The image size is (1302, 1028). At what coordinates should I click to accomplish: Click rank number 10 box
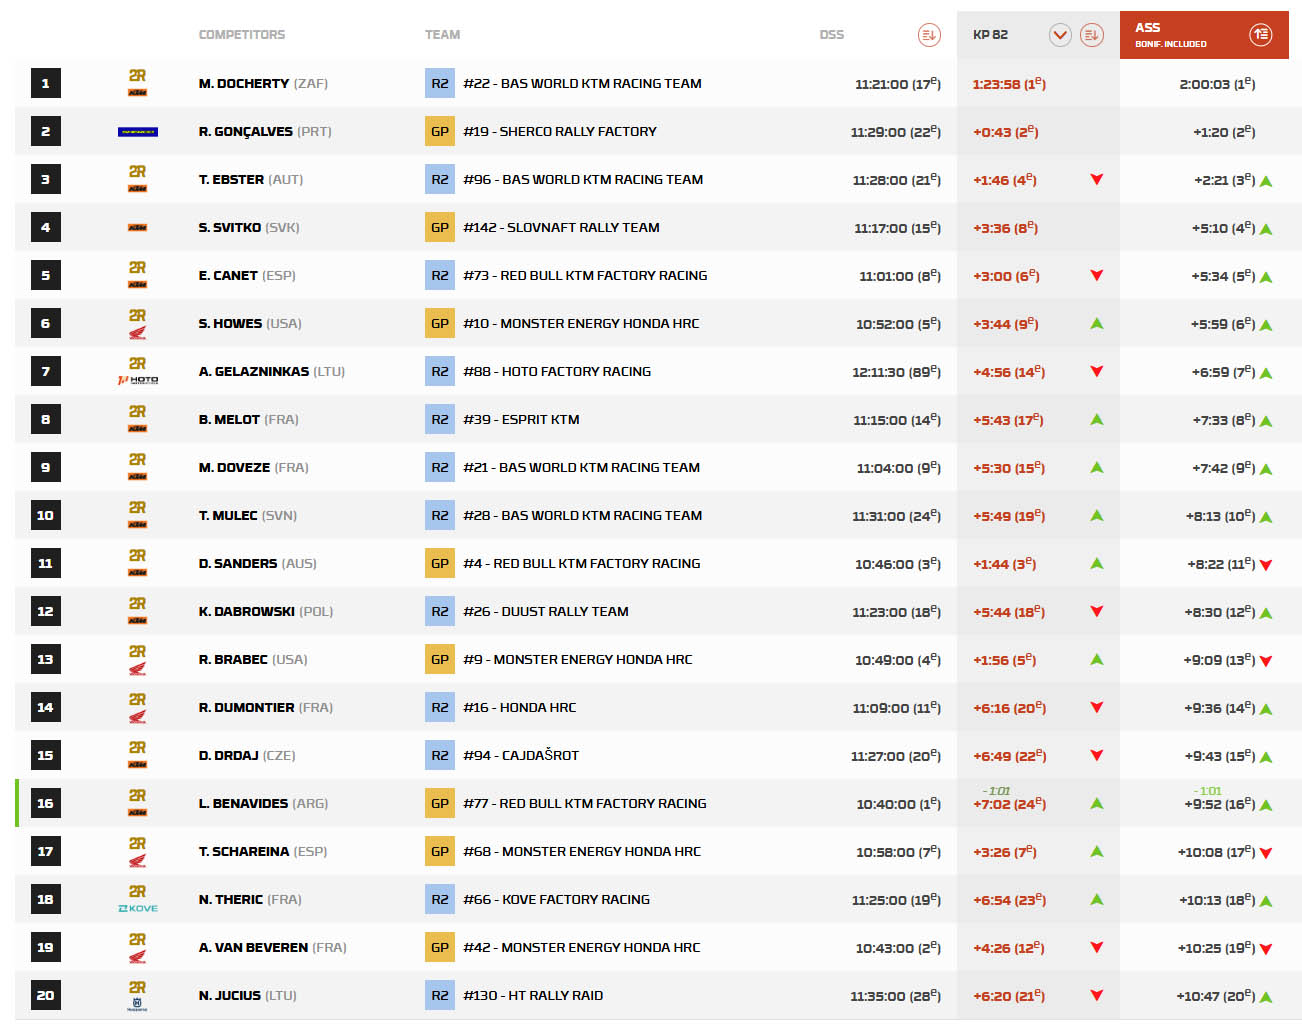point(45,516)
